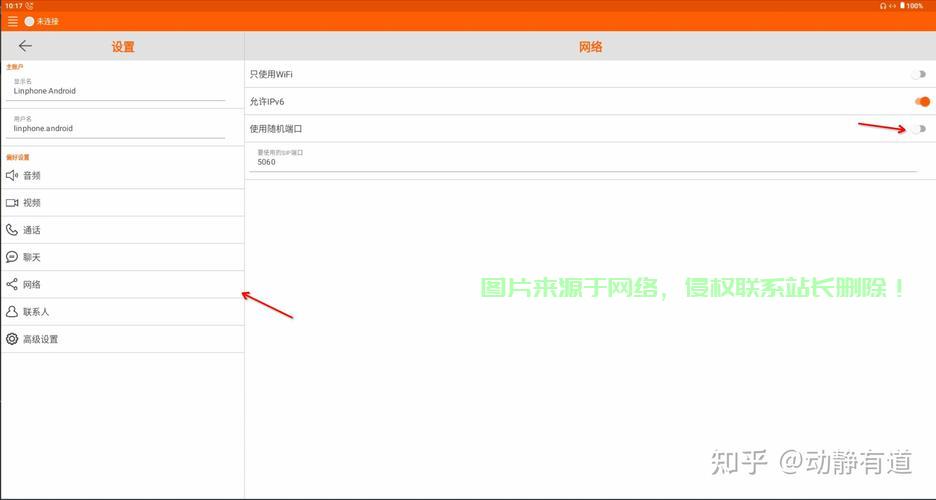936x500 pixels.
Task: Open 联系人 settings
Action: click(x=122, y=311)
